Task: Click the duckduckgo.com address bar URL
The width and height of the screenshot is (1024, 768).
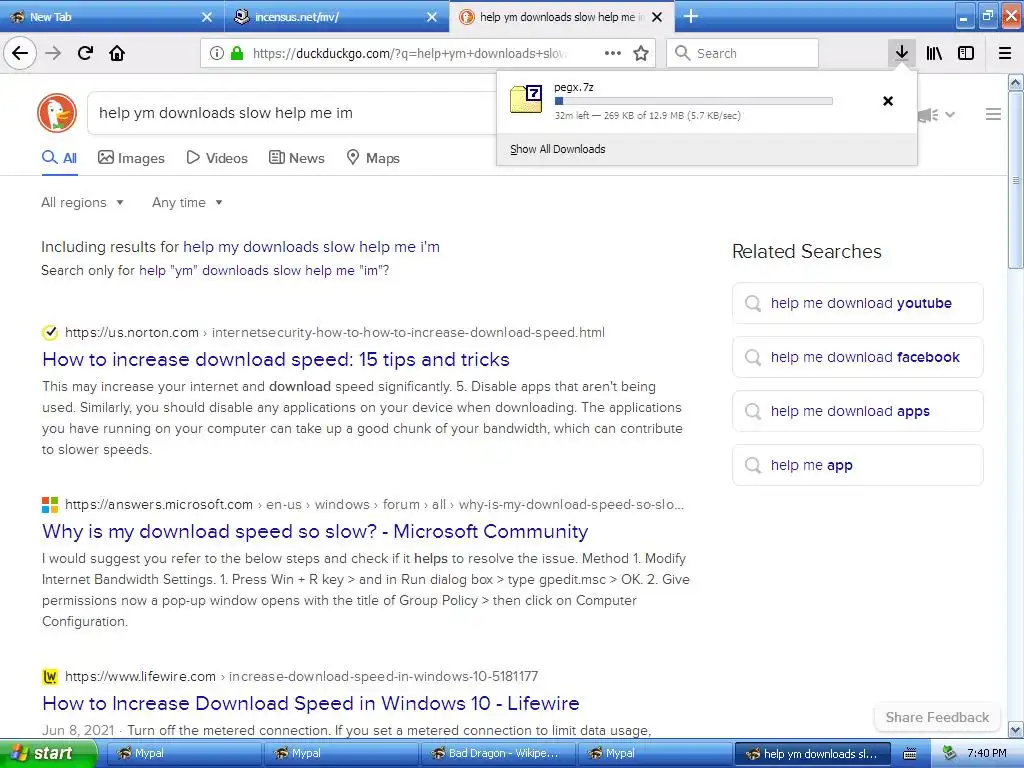Action: click(x=409, y=54)
